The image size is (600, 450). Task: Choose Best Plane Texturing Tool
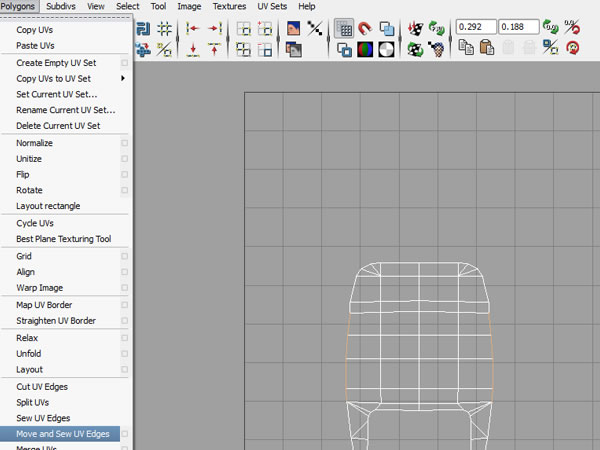(x=66, y=239)
